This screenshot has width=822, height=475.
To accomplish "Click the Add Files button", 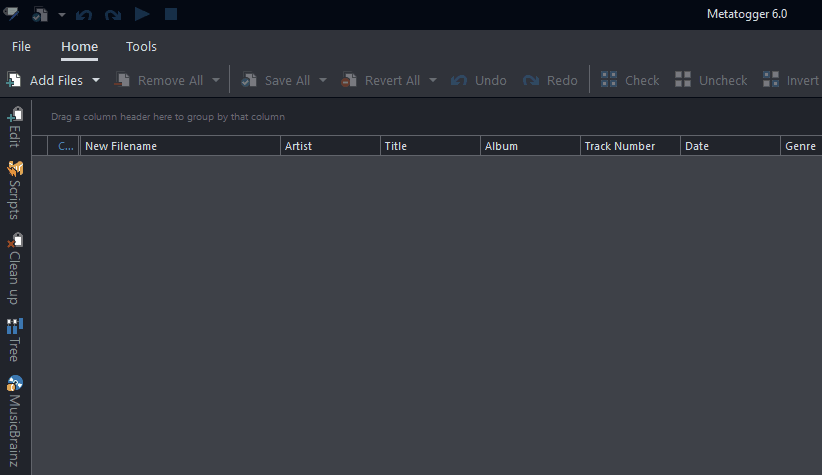I will (45, 80).
